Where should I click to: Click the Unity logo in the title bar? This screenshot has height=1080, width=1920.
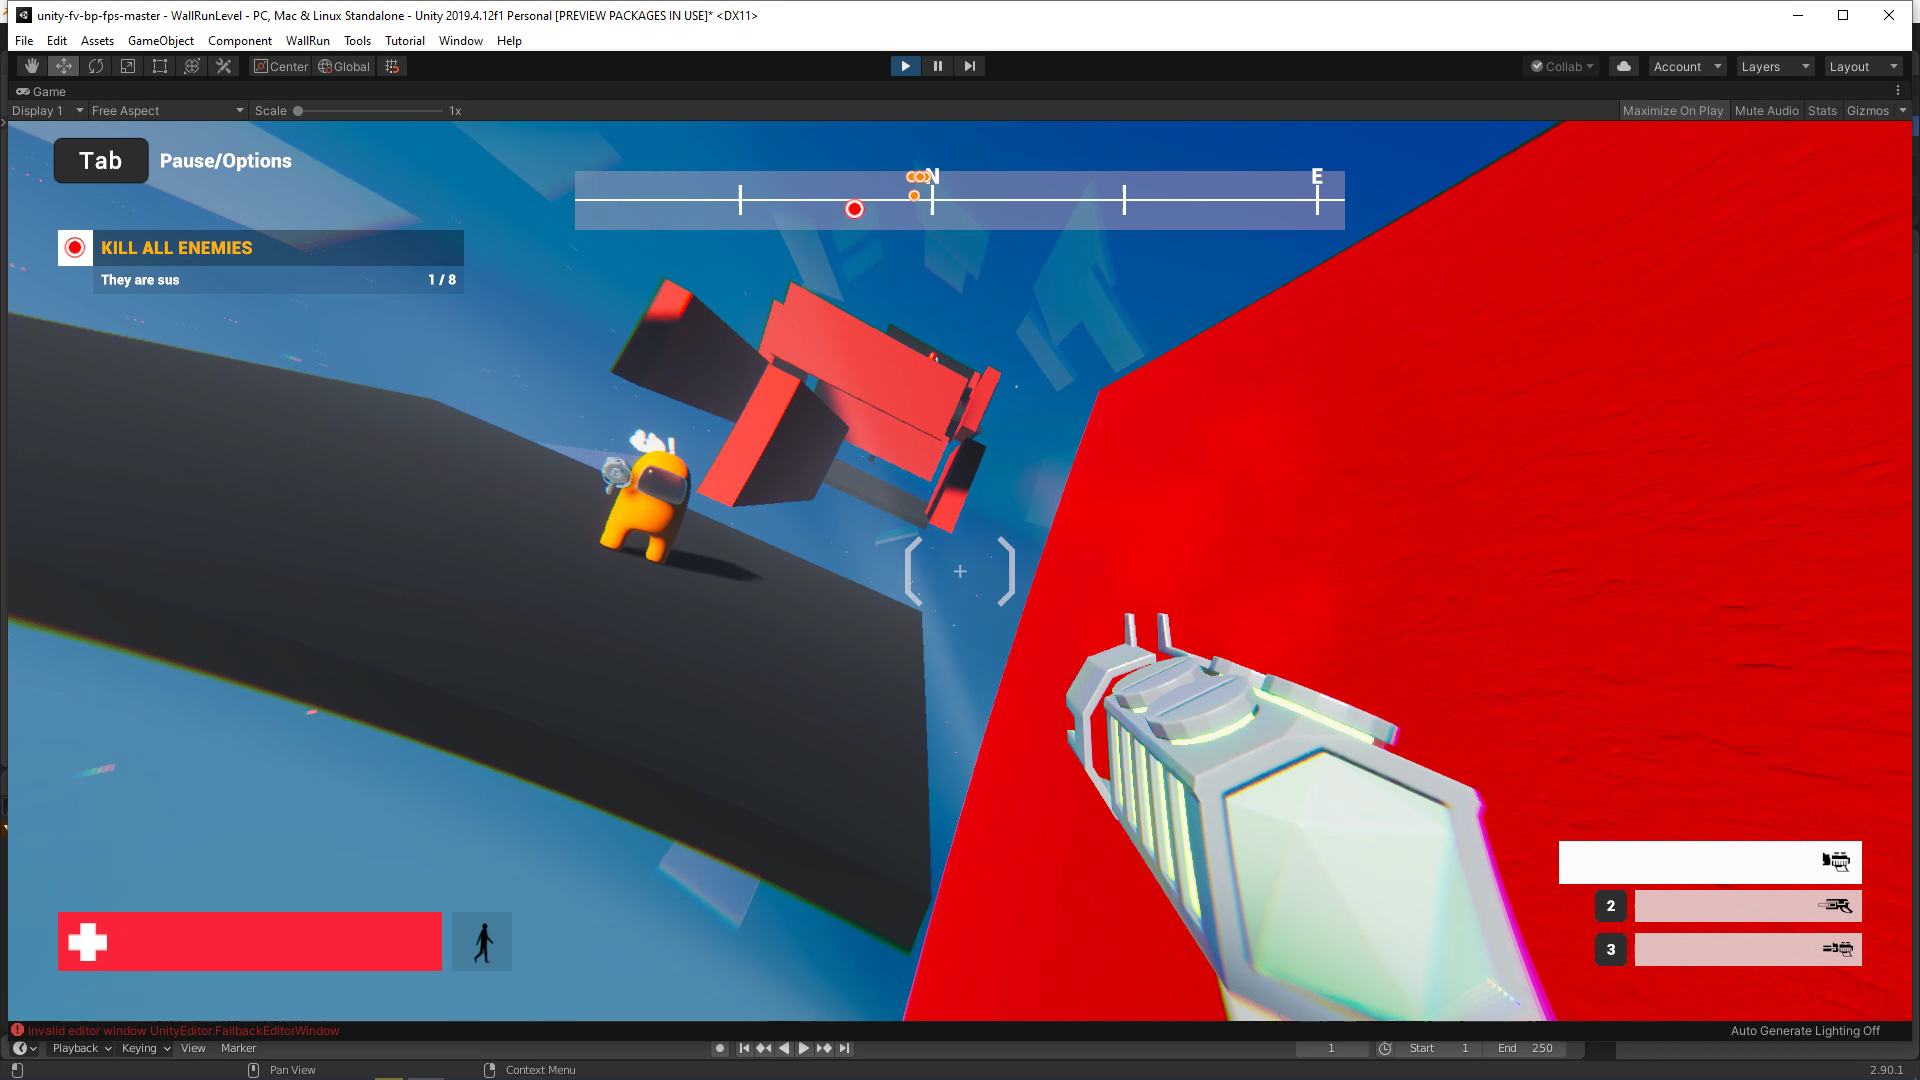coord(23,15)
